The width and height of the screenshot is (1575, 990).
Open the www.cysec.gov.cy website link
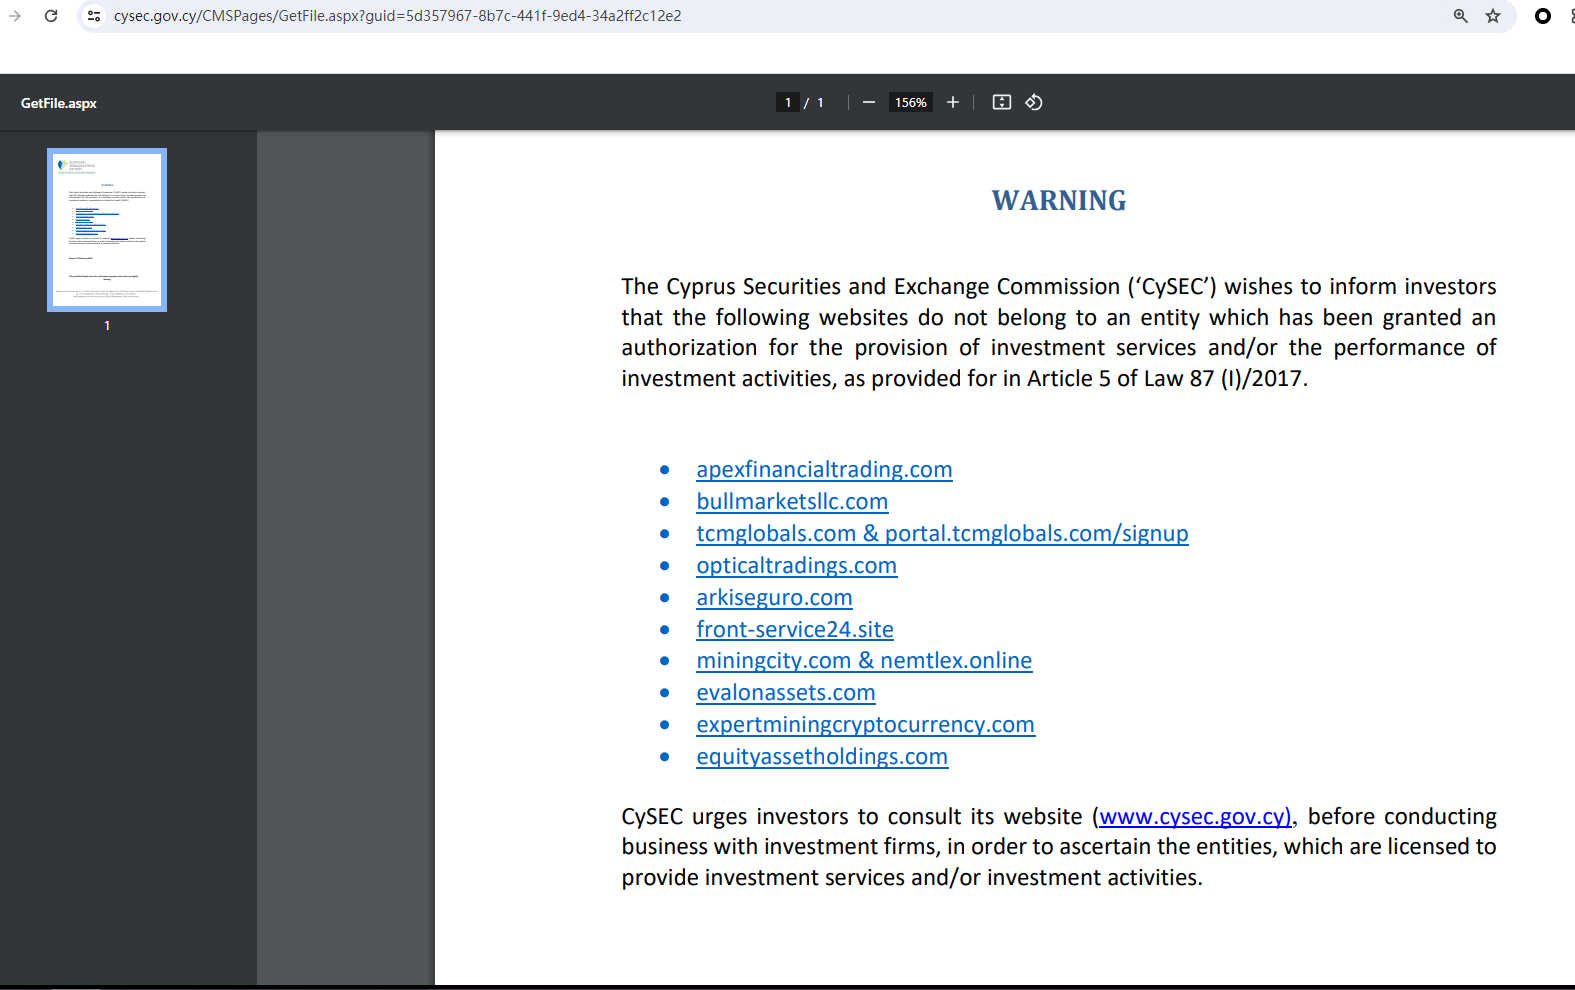click(1195, 817)
